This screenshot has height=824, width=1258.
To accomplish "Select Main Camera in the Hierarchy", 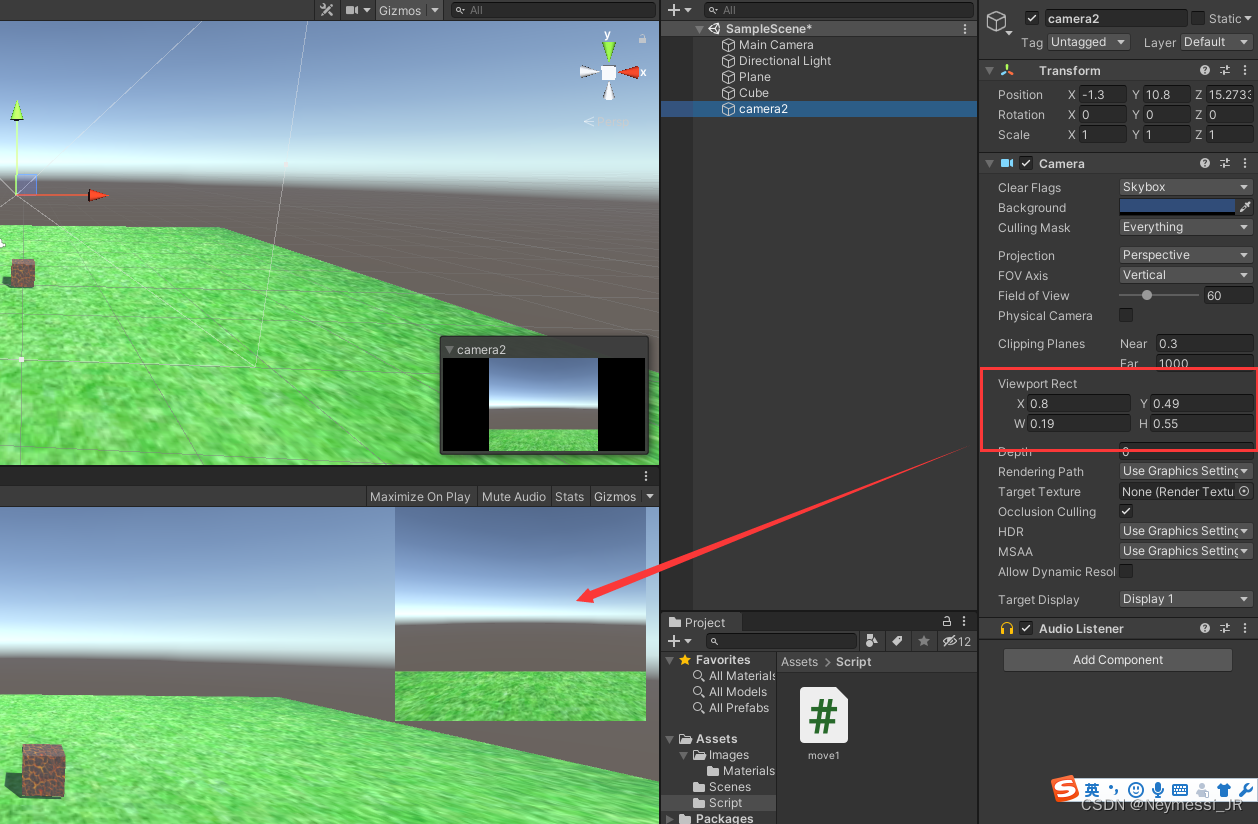I will tap(776, 45).
